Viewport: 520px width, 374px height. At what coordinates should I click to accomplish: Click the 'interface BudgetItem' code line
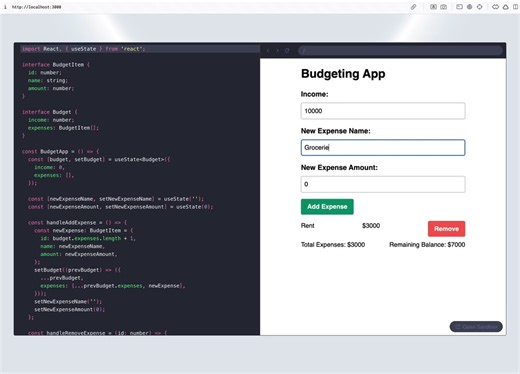point(56,65)
